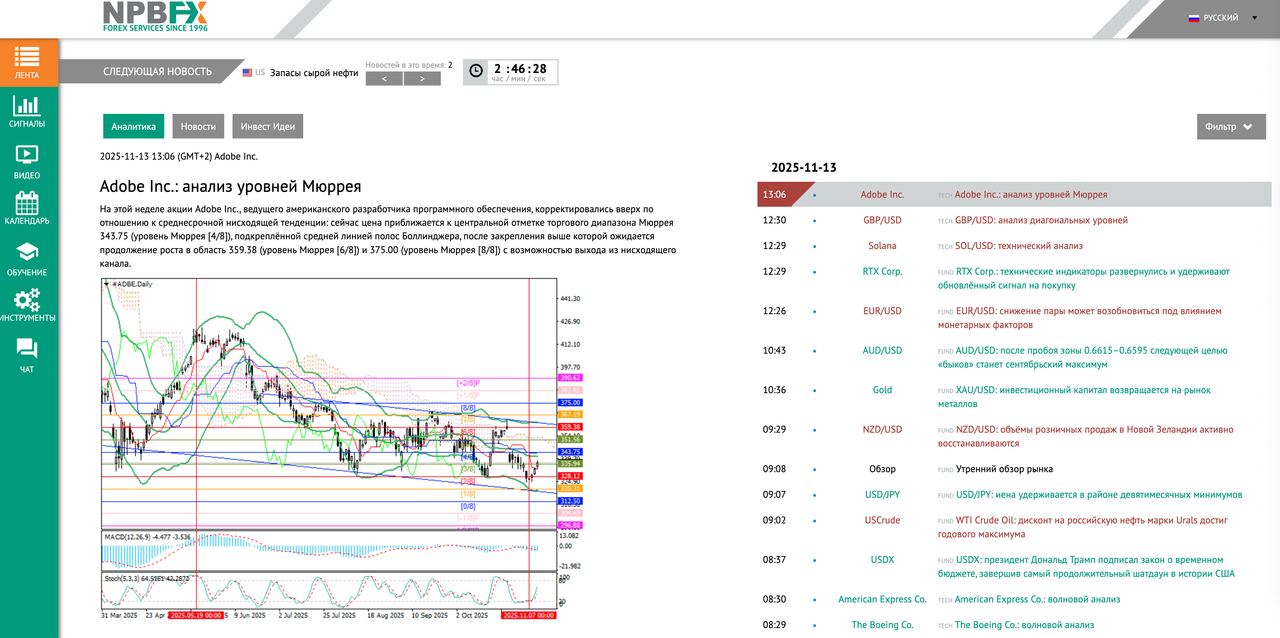Switch to the Инвест Идеи tab

tap(268, 127)
